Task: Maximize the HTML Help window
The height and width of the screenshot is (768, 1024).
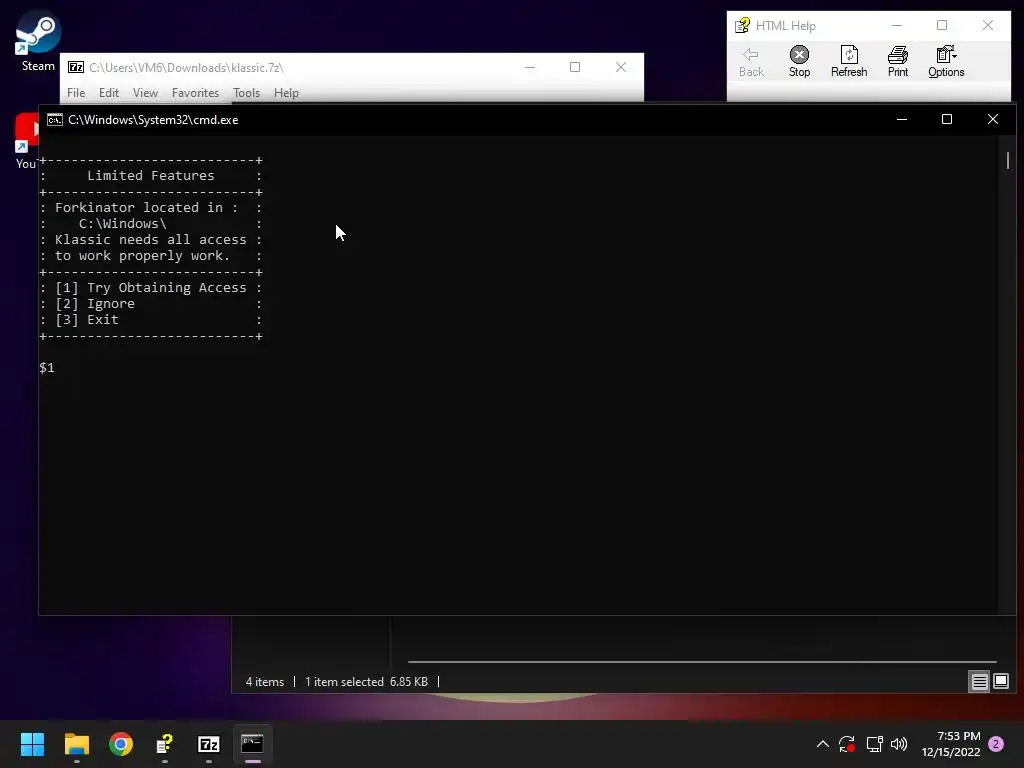Action: (942, 25)
